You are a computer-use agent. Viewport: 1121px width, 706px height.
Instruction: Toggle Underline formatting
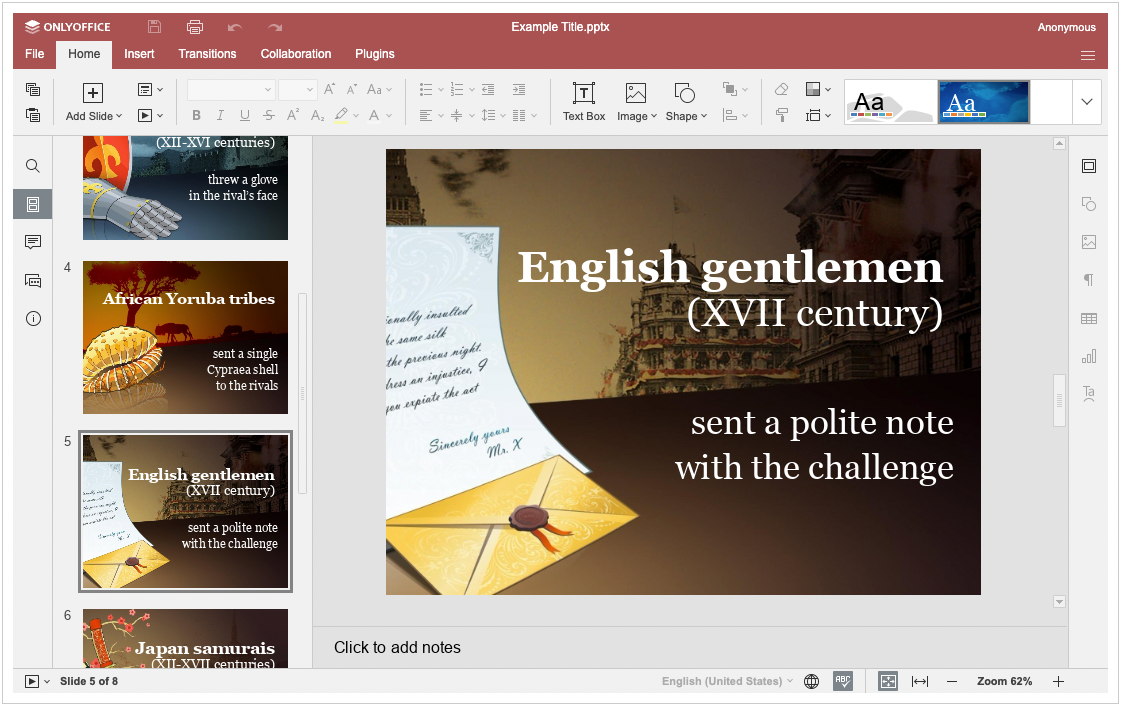pos(245,115)
